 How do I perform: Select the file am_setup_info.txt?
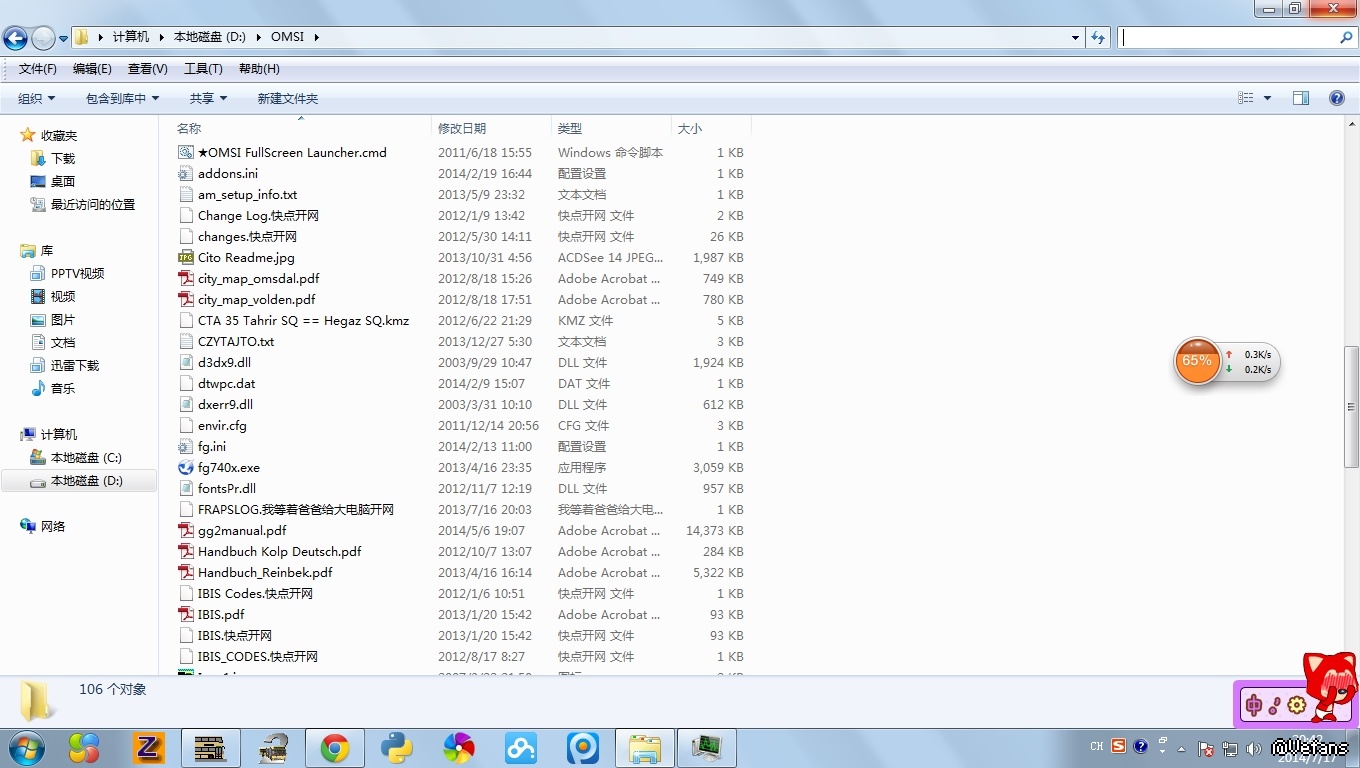pos(247,194)
